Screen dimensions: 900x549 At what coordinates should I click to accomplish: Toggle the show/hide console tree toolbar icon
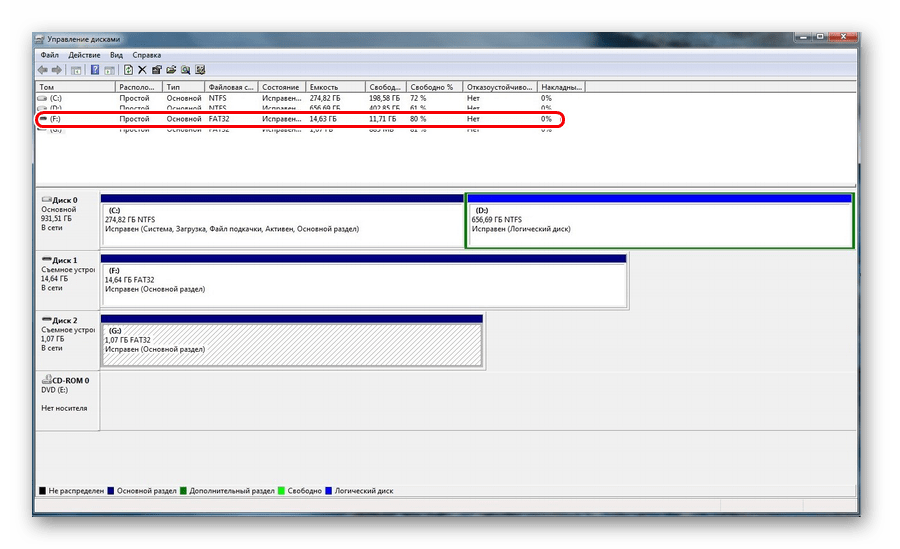(x=76, y=70)
